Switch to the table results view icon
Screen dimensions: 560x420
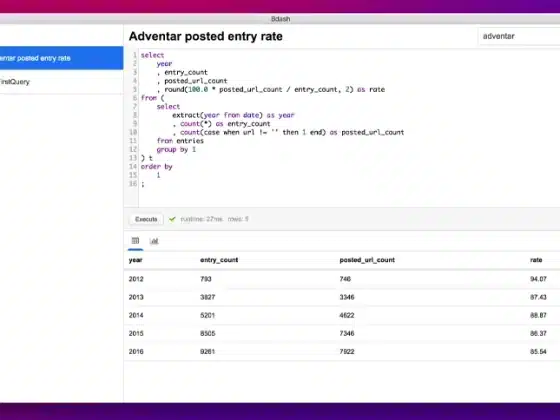[135, 241]
